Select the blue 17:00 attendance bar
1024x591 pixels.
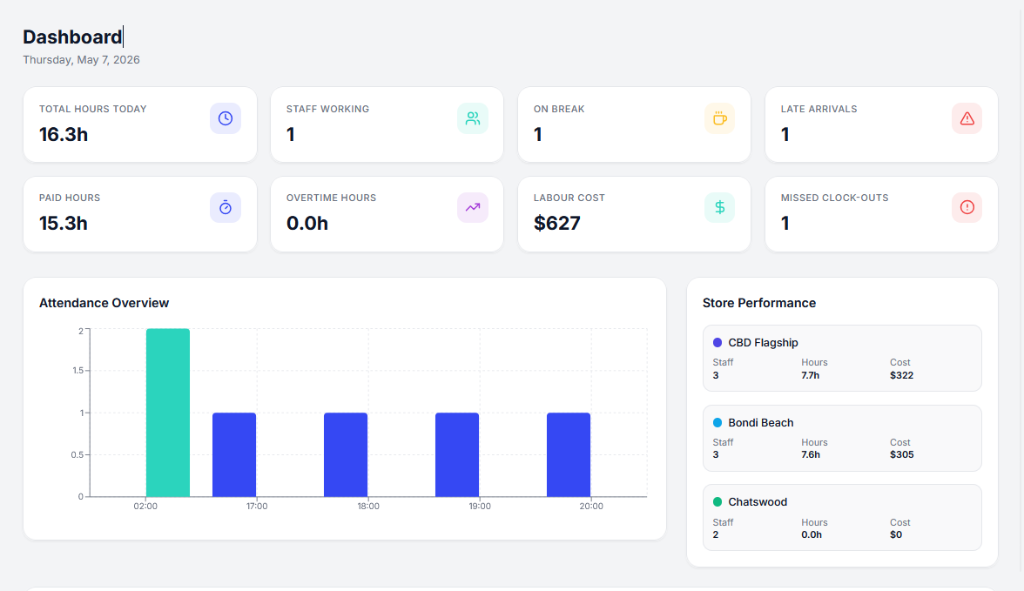click(x=234, y=455)
